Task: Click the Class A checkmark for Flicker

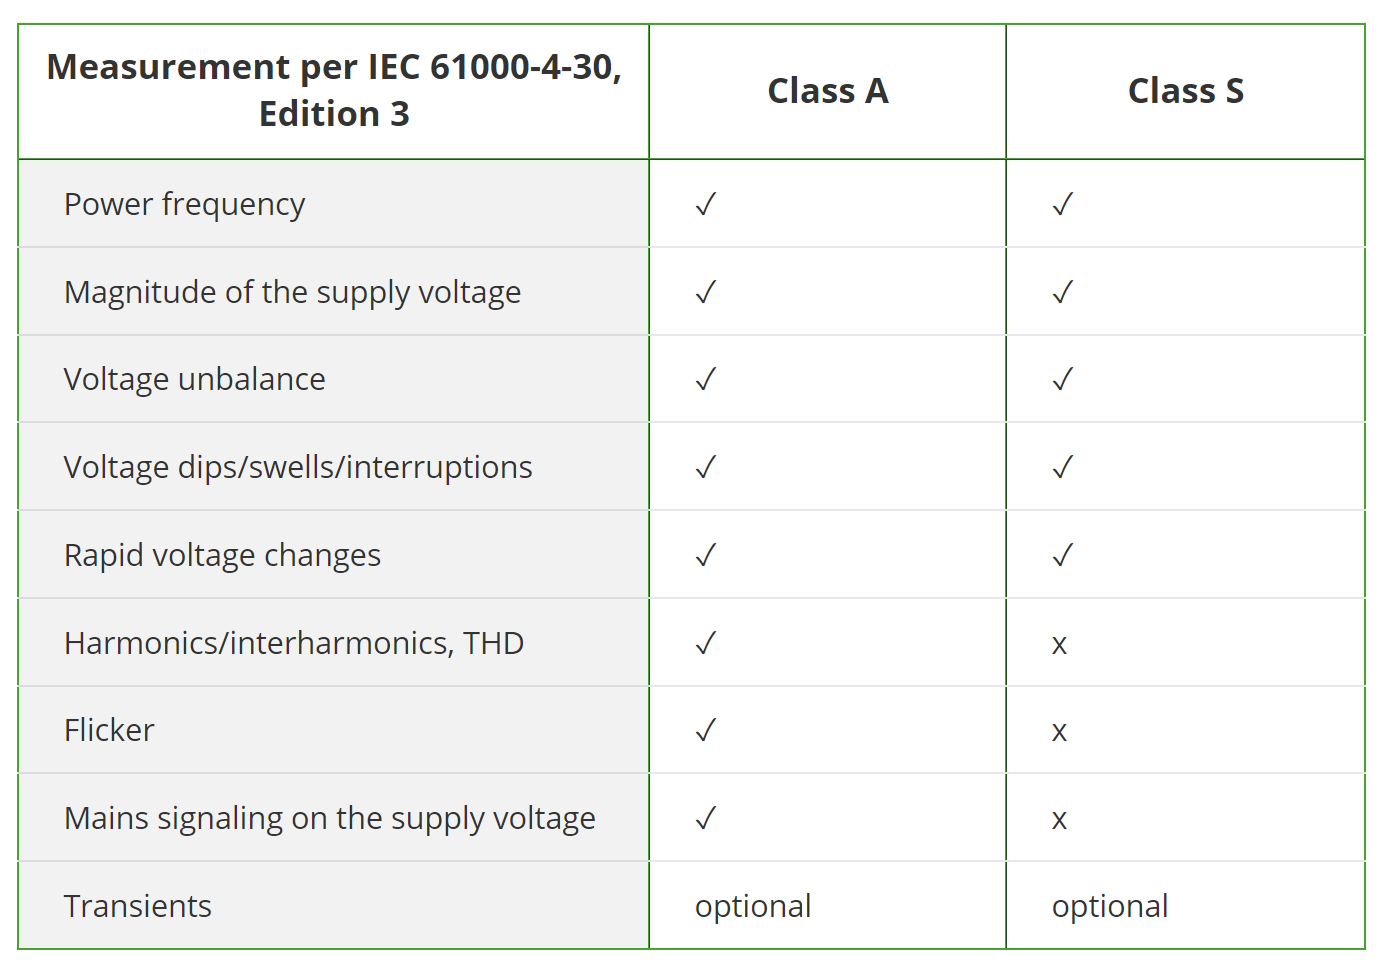Action: [706, 731]
